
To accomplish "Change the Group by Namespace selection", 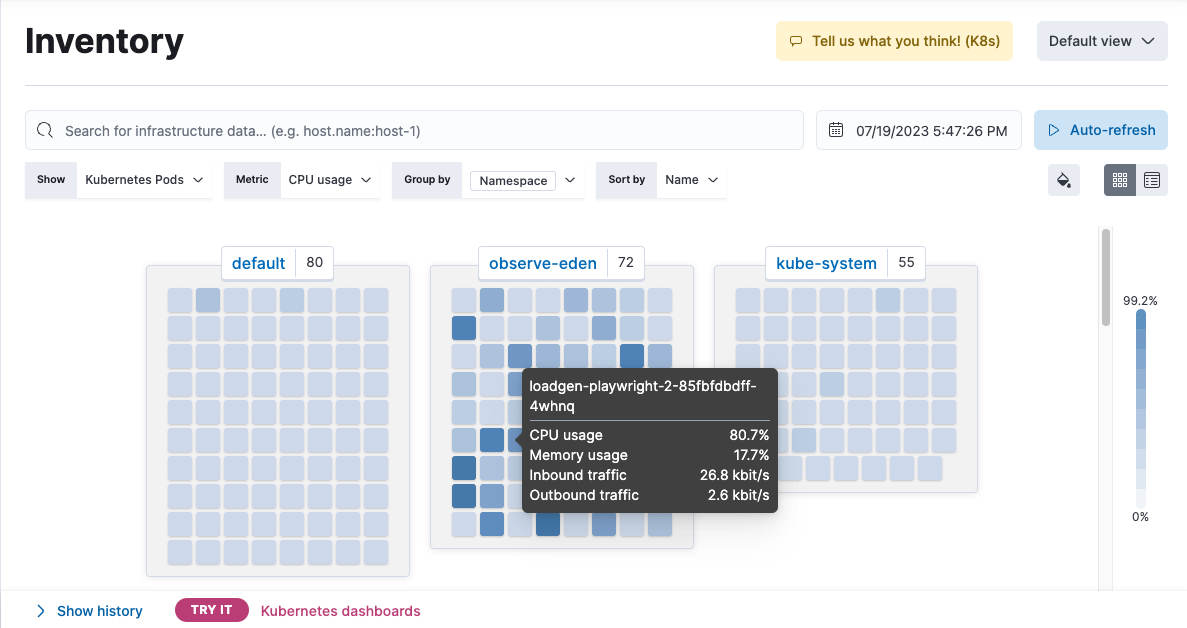I will [x=525, y=180].
